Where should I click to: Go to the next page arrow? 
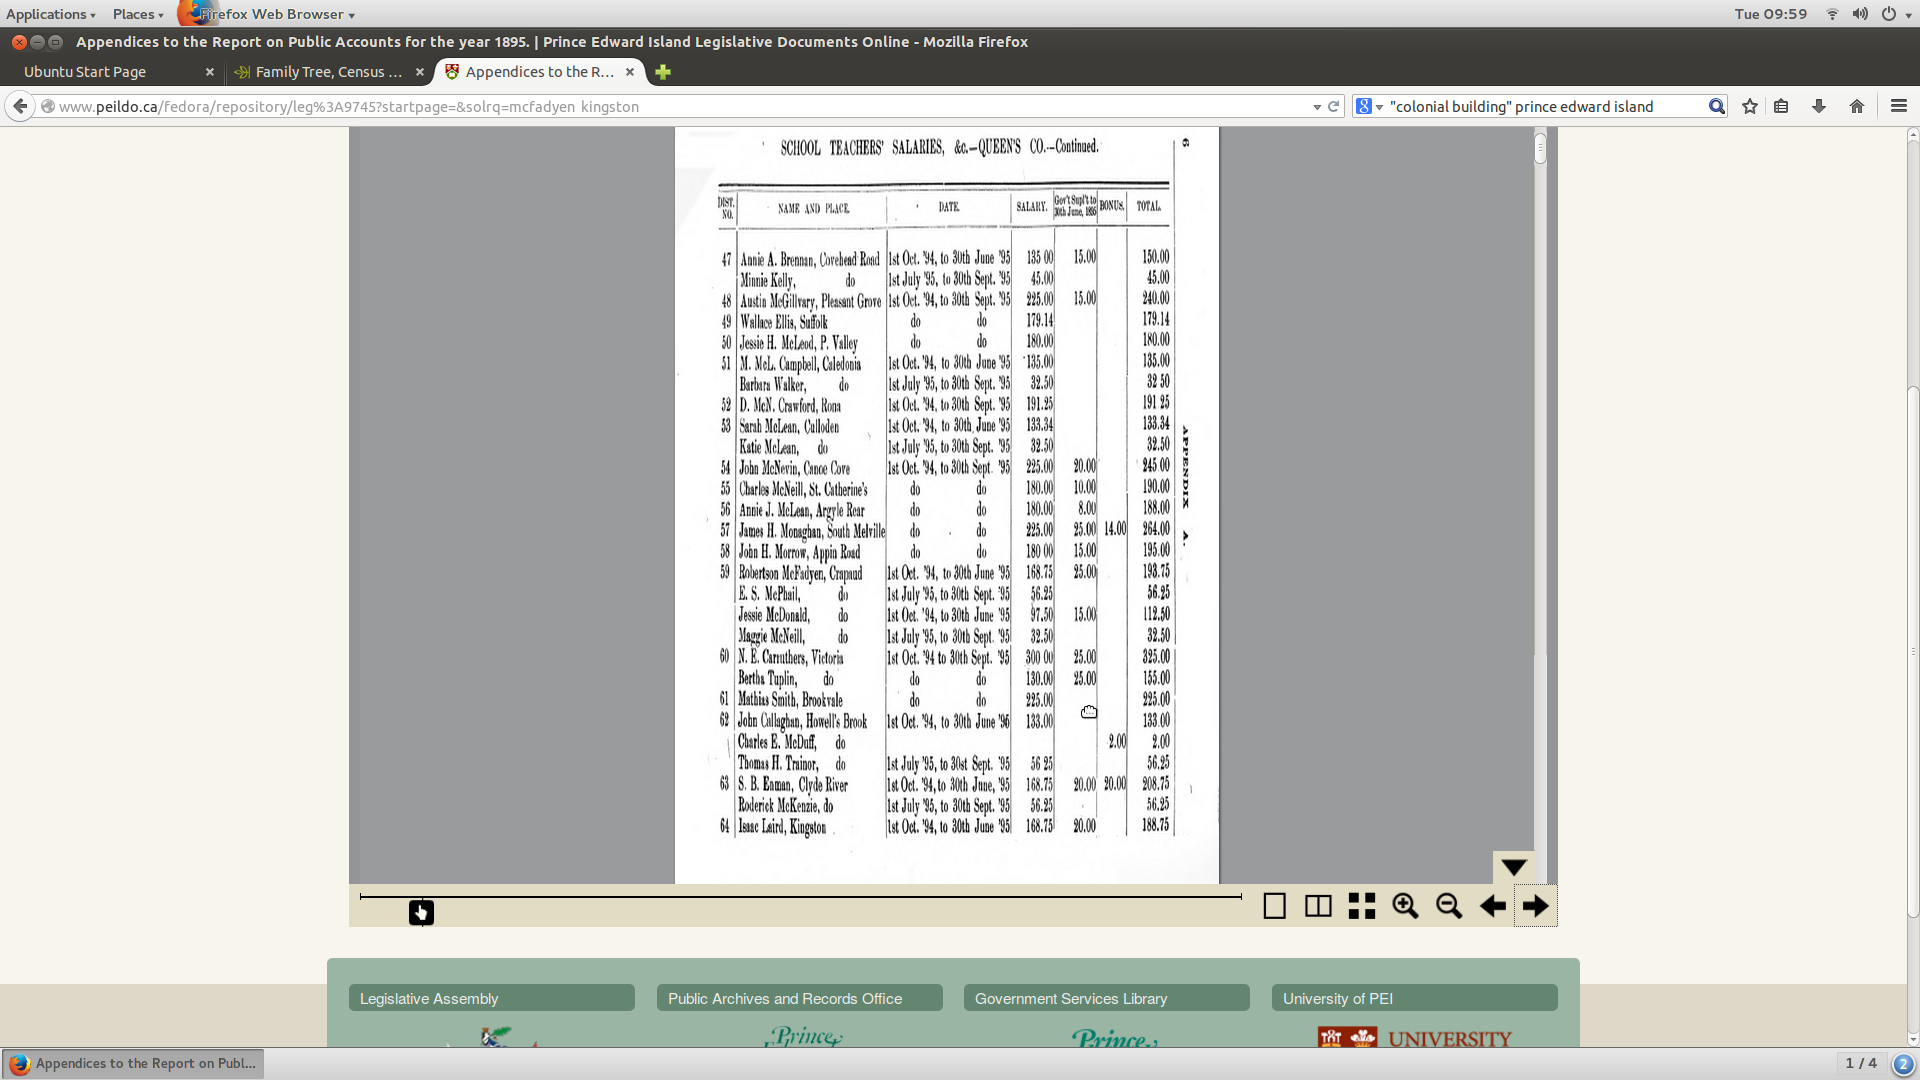coord(1535,906)
